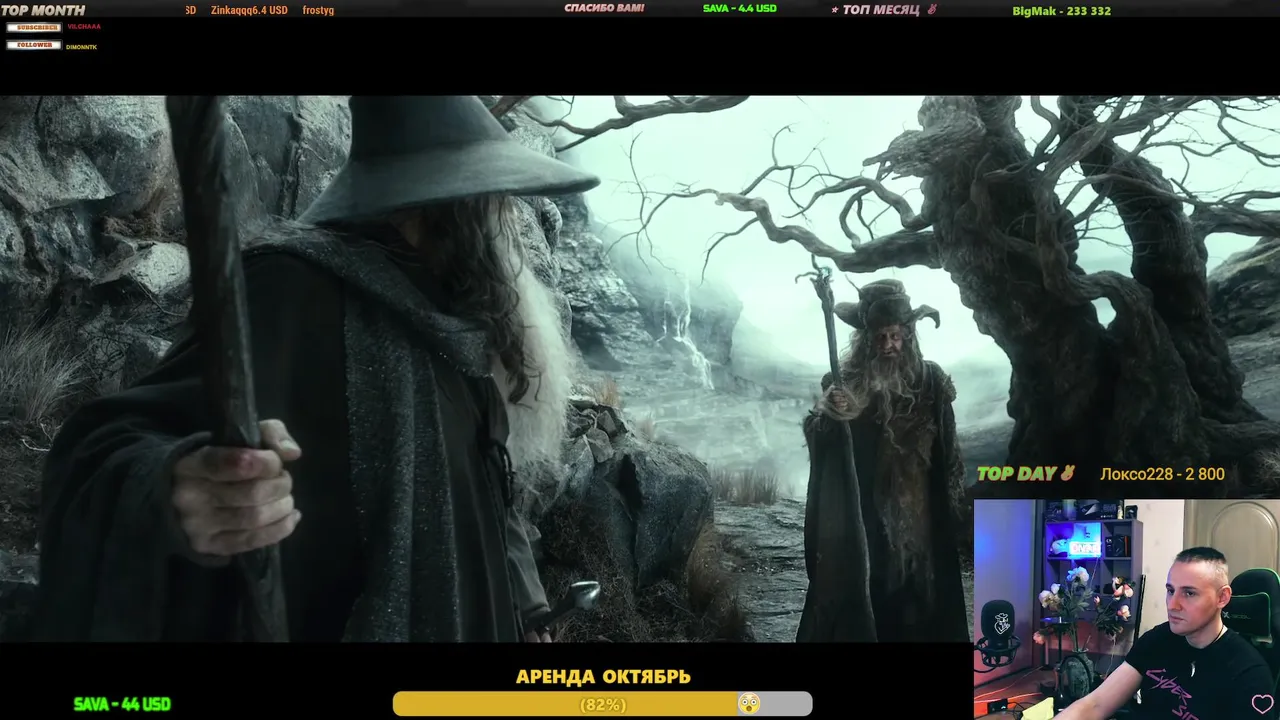The width and height of the screenshot is (1280, 720).
Task: Click the victory hand emoji beside ТОП МЕСЯЦ
Action: click(932, 9)
